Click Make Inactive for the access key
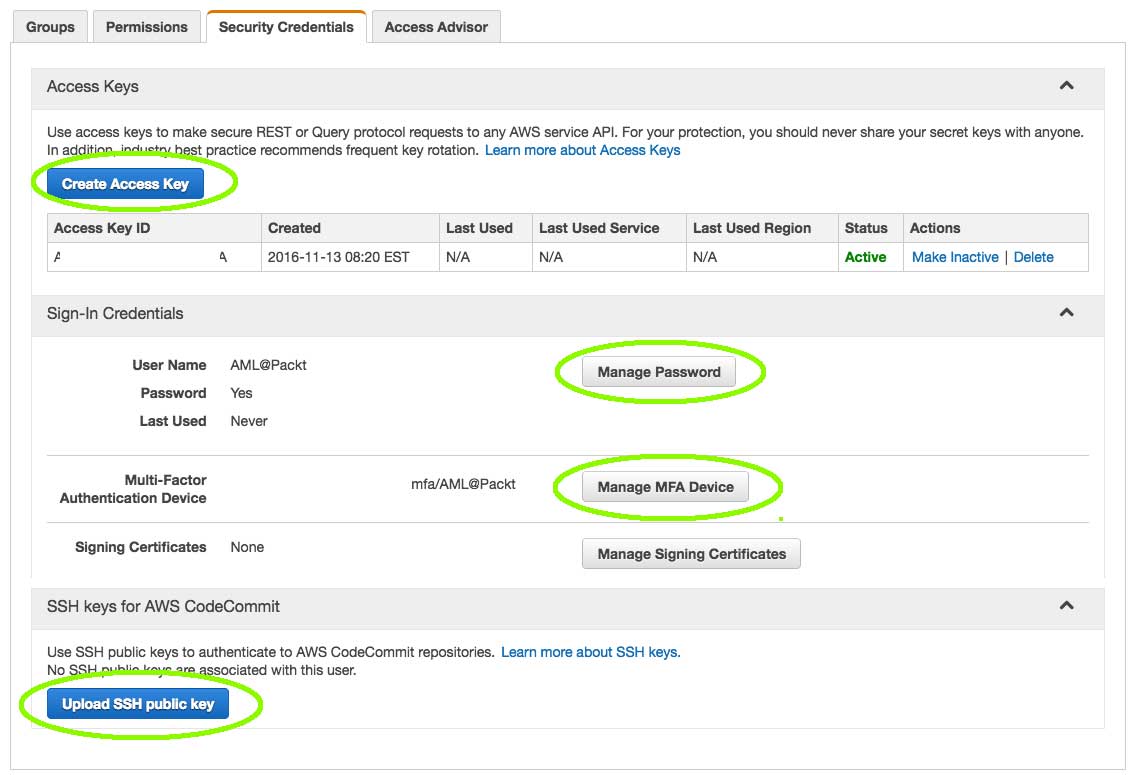The image size is (1138, 775). tap(954, 257)
